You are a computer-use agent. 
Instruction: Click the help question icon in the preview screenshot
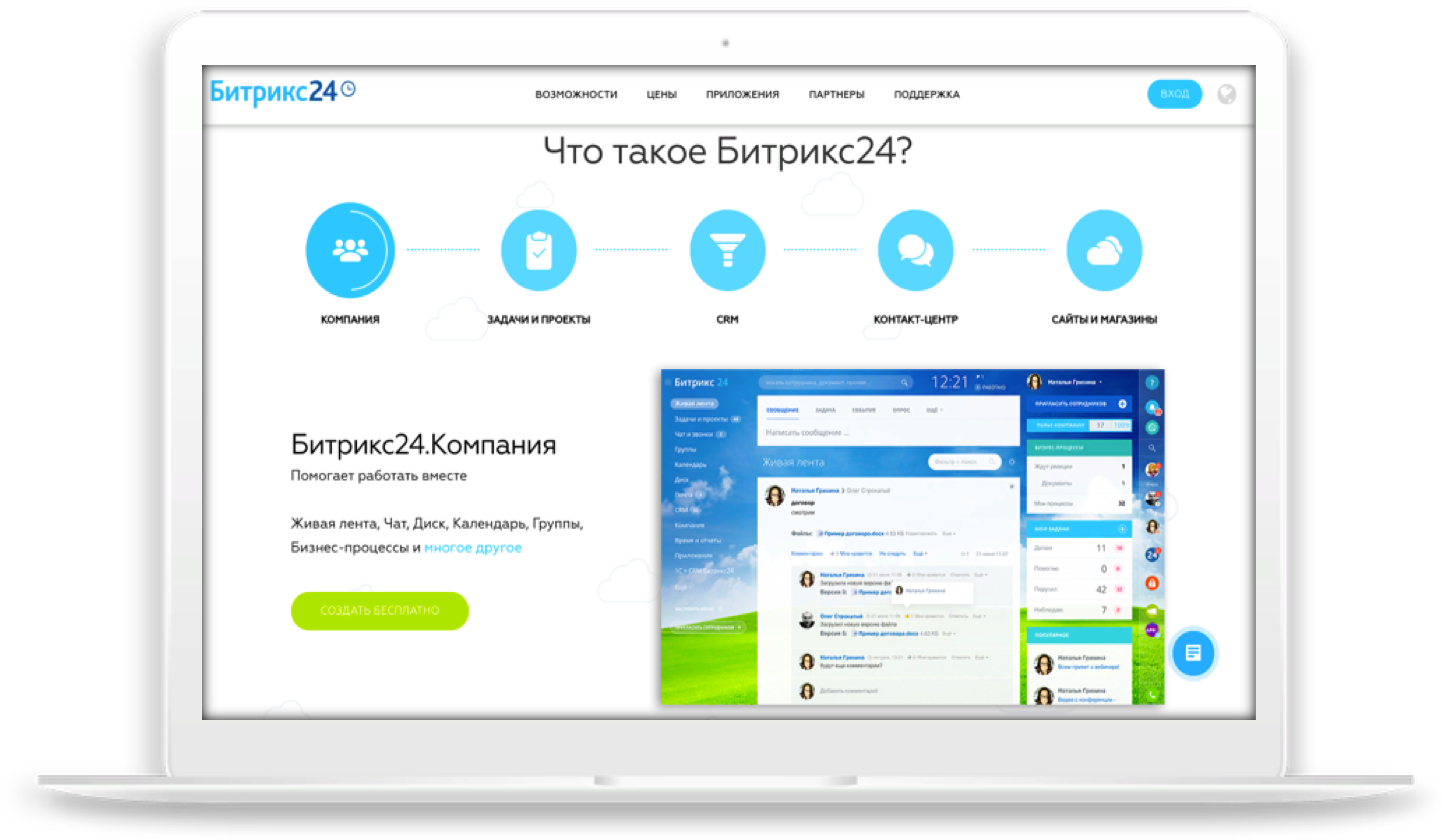tap(1151, 383)
